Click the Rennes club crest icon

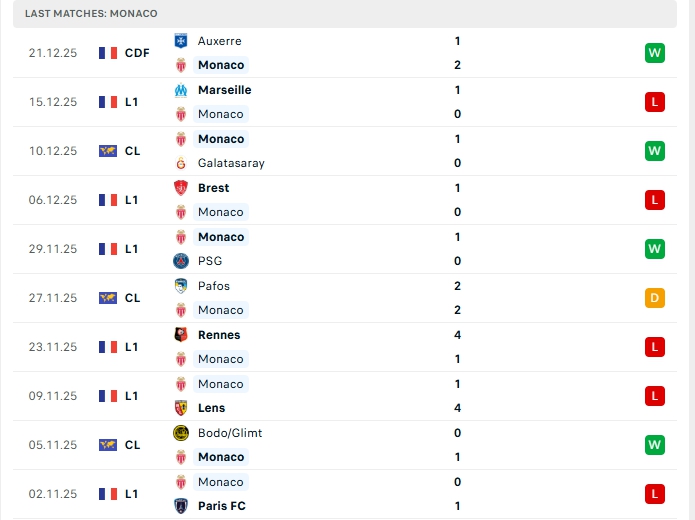click(x=181, y=335)
